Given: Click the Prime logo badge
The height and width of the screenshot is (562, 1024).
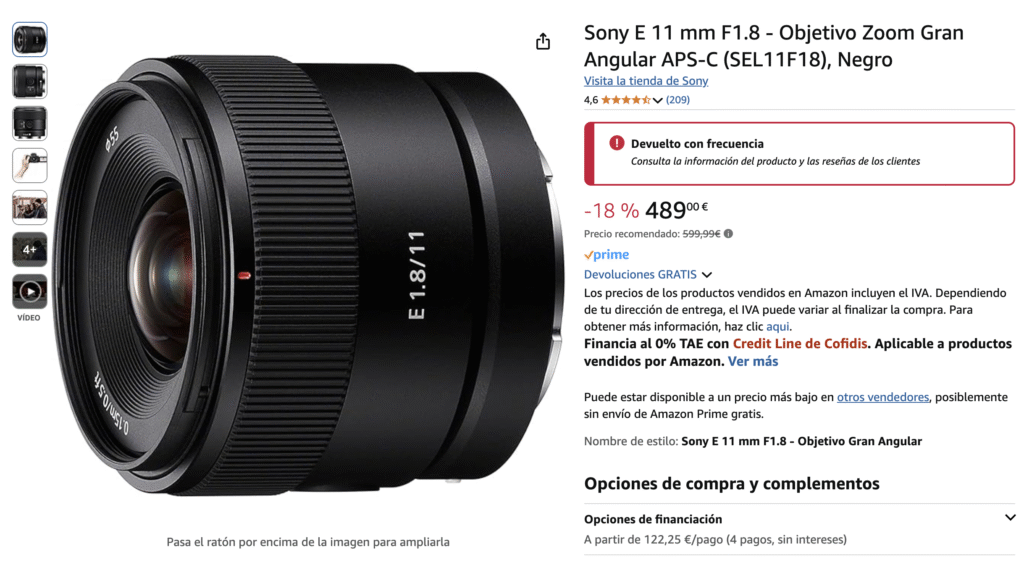Looking at the screenshot, I should pos(607,255).
